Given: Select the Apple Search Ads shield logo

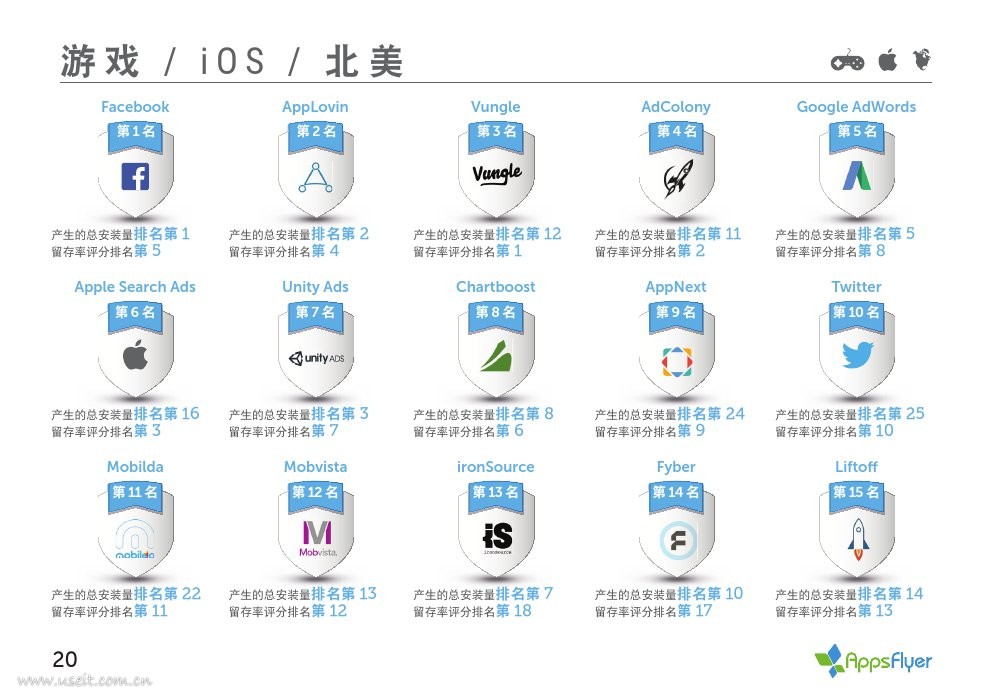Looking at the screenshot, I should click(x=135, y=354).
